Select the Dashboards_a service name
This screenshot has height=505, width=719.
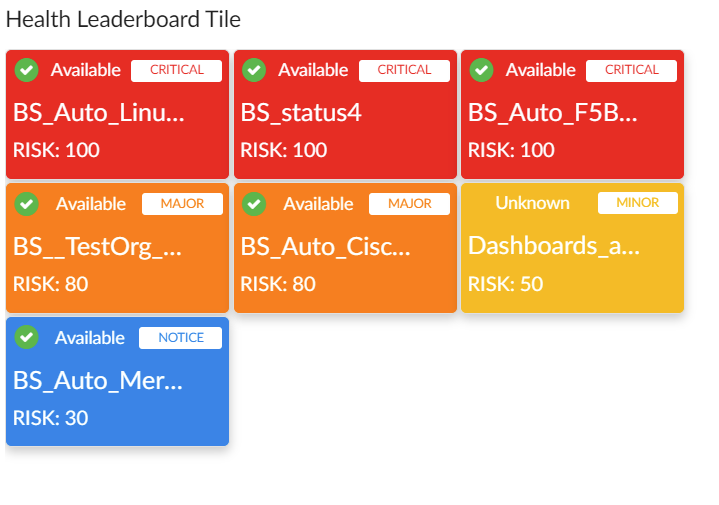click(x=553, y=246)
